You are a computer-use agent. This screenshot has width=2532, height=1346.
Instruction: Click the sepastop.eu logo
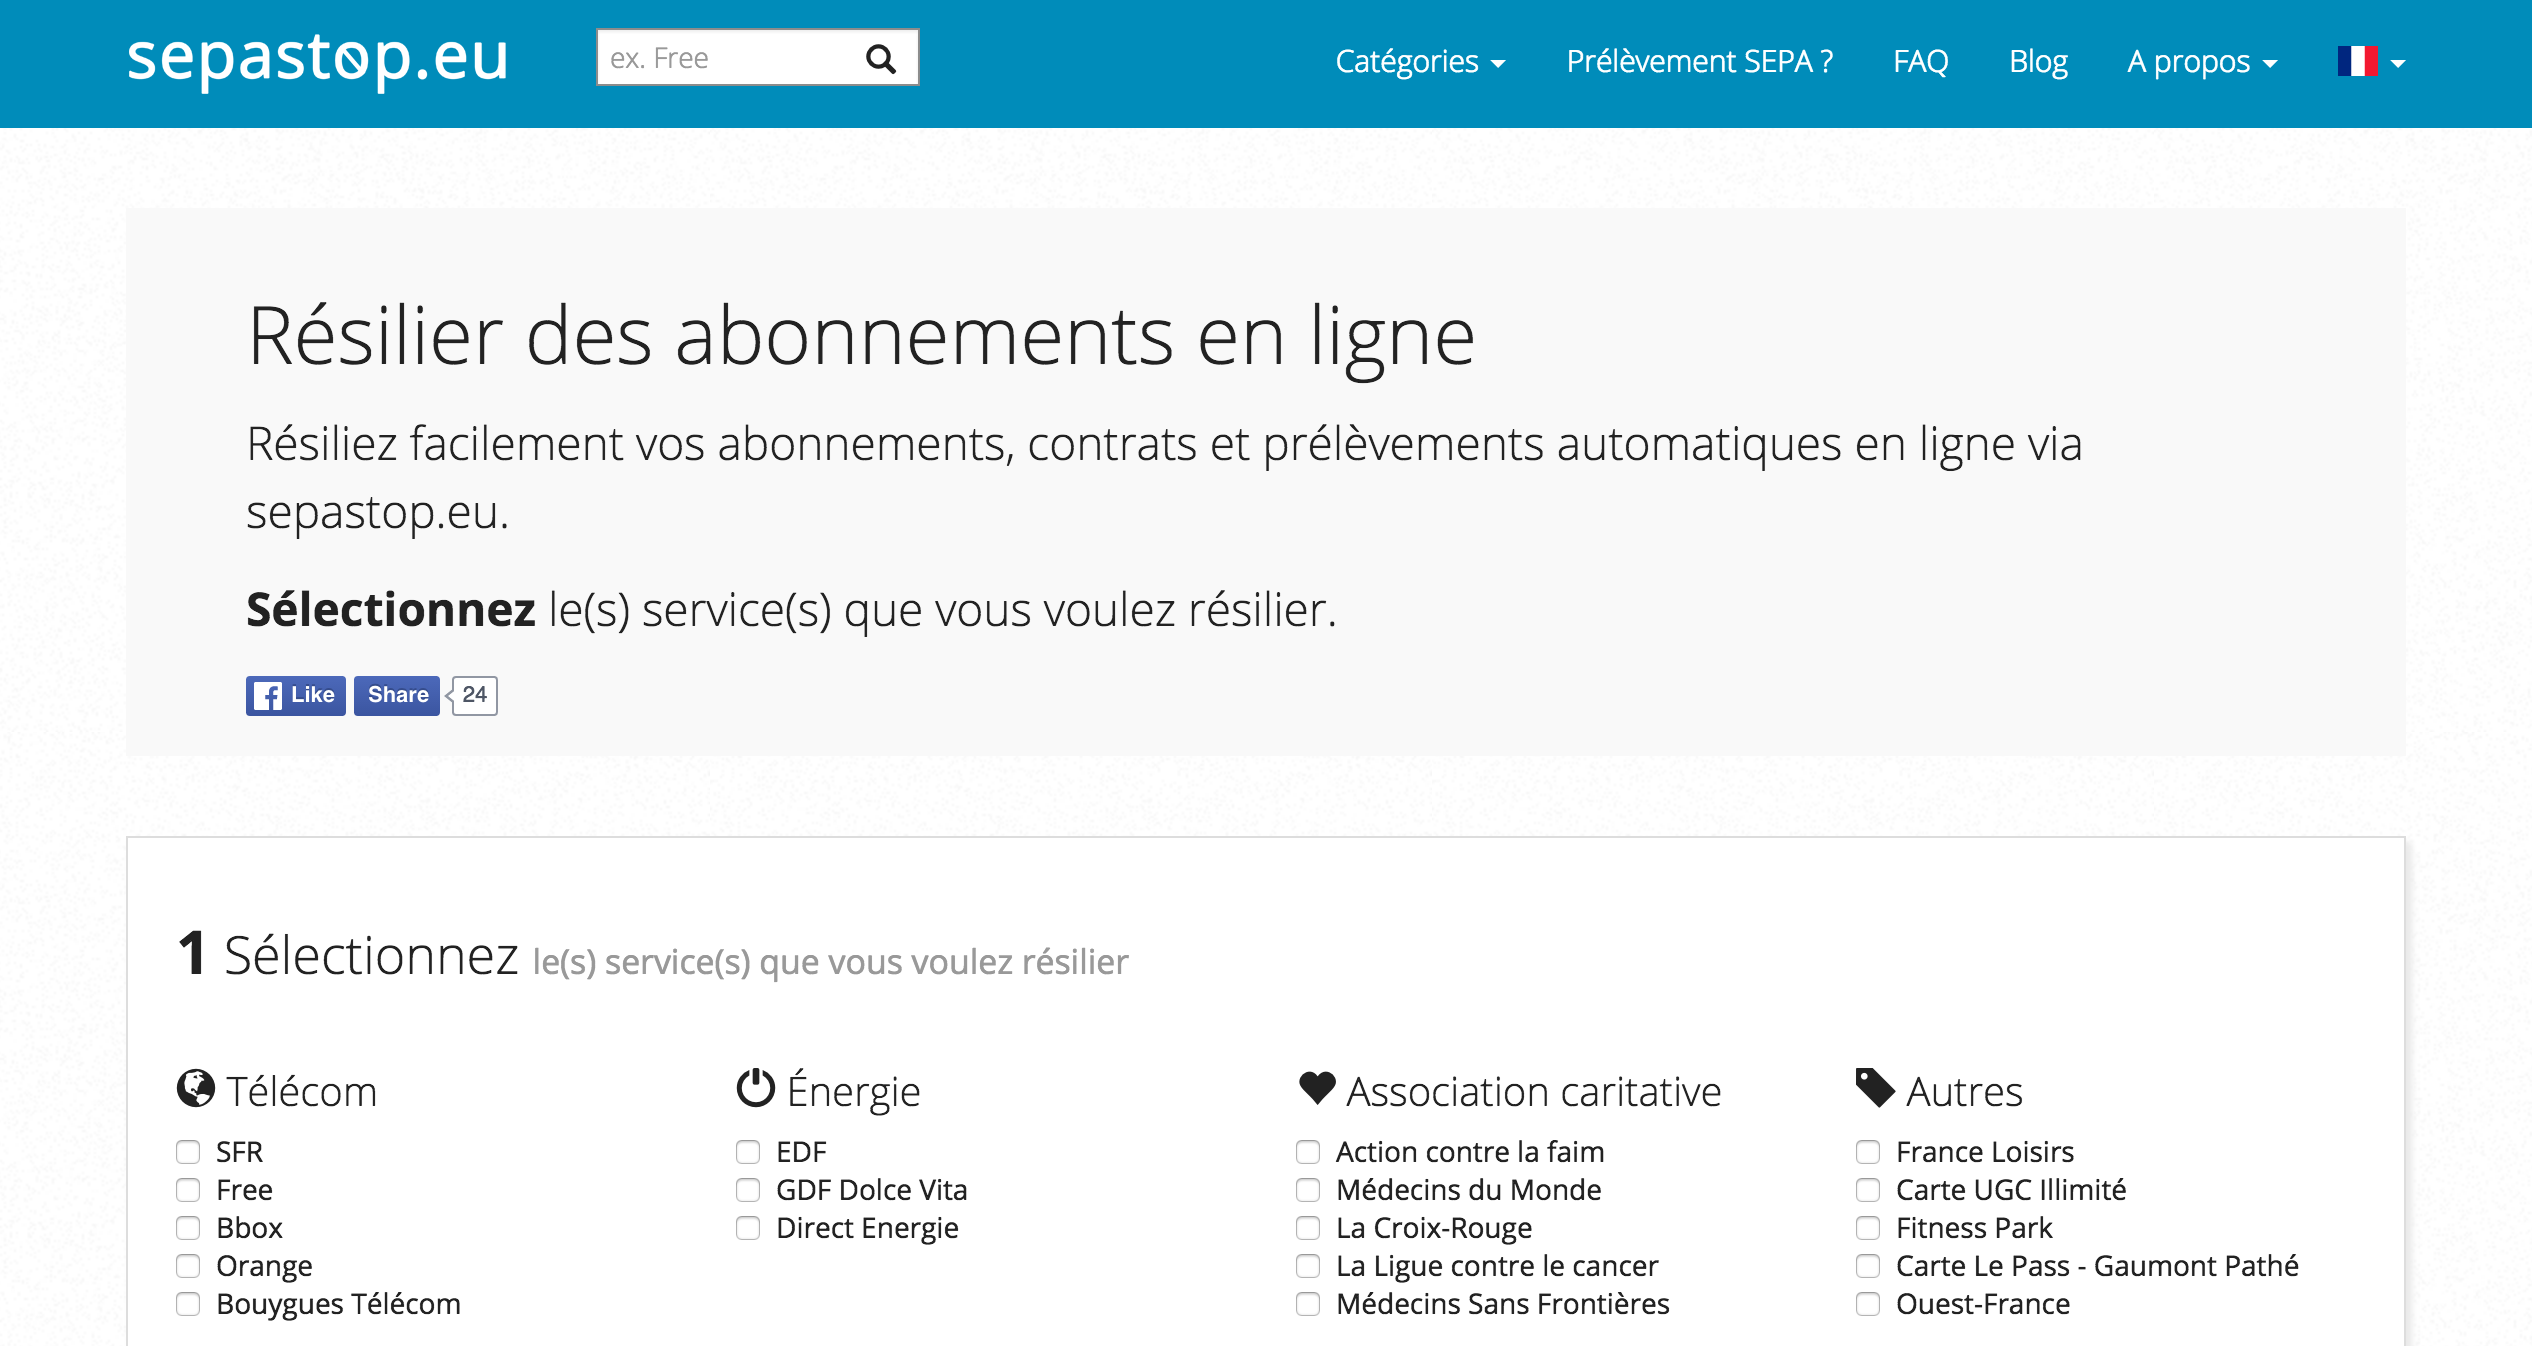pos(318,58)
